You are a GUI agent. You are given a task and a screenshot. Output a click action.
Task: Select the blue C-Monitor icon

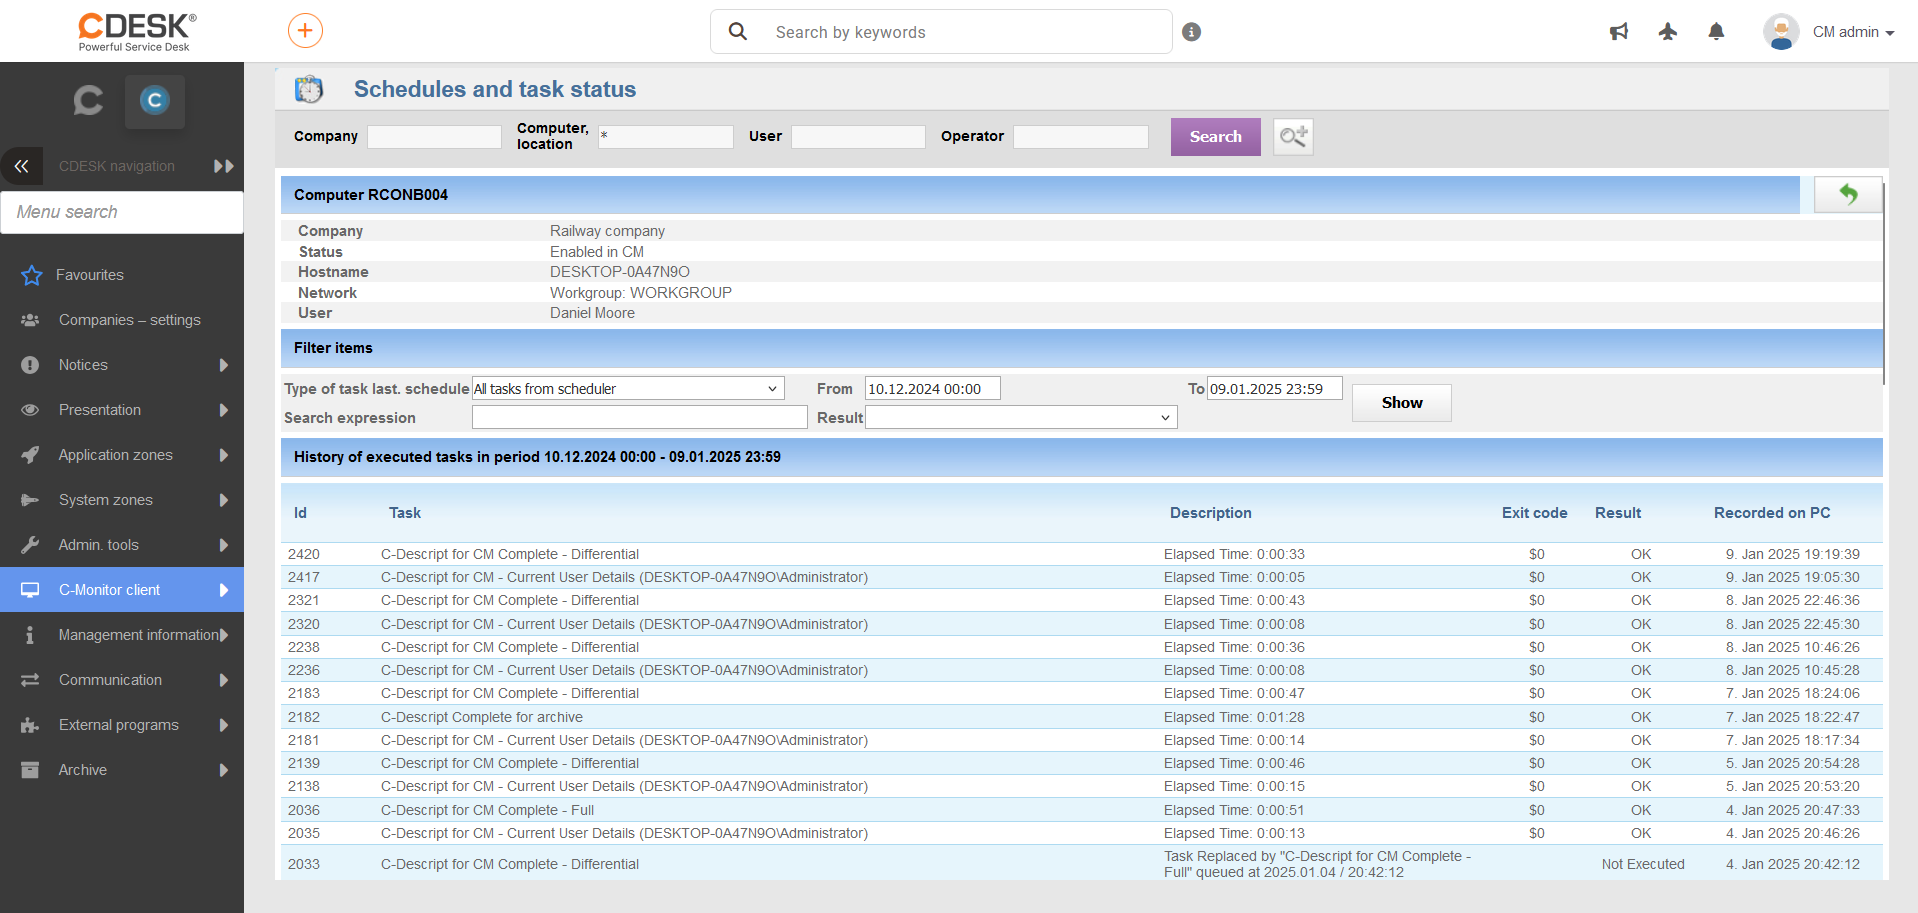154,101
